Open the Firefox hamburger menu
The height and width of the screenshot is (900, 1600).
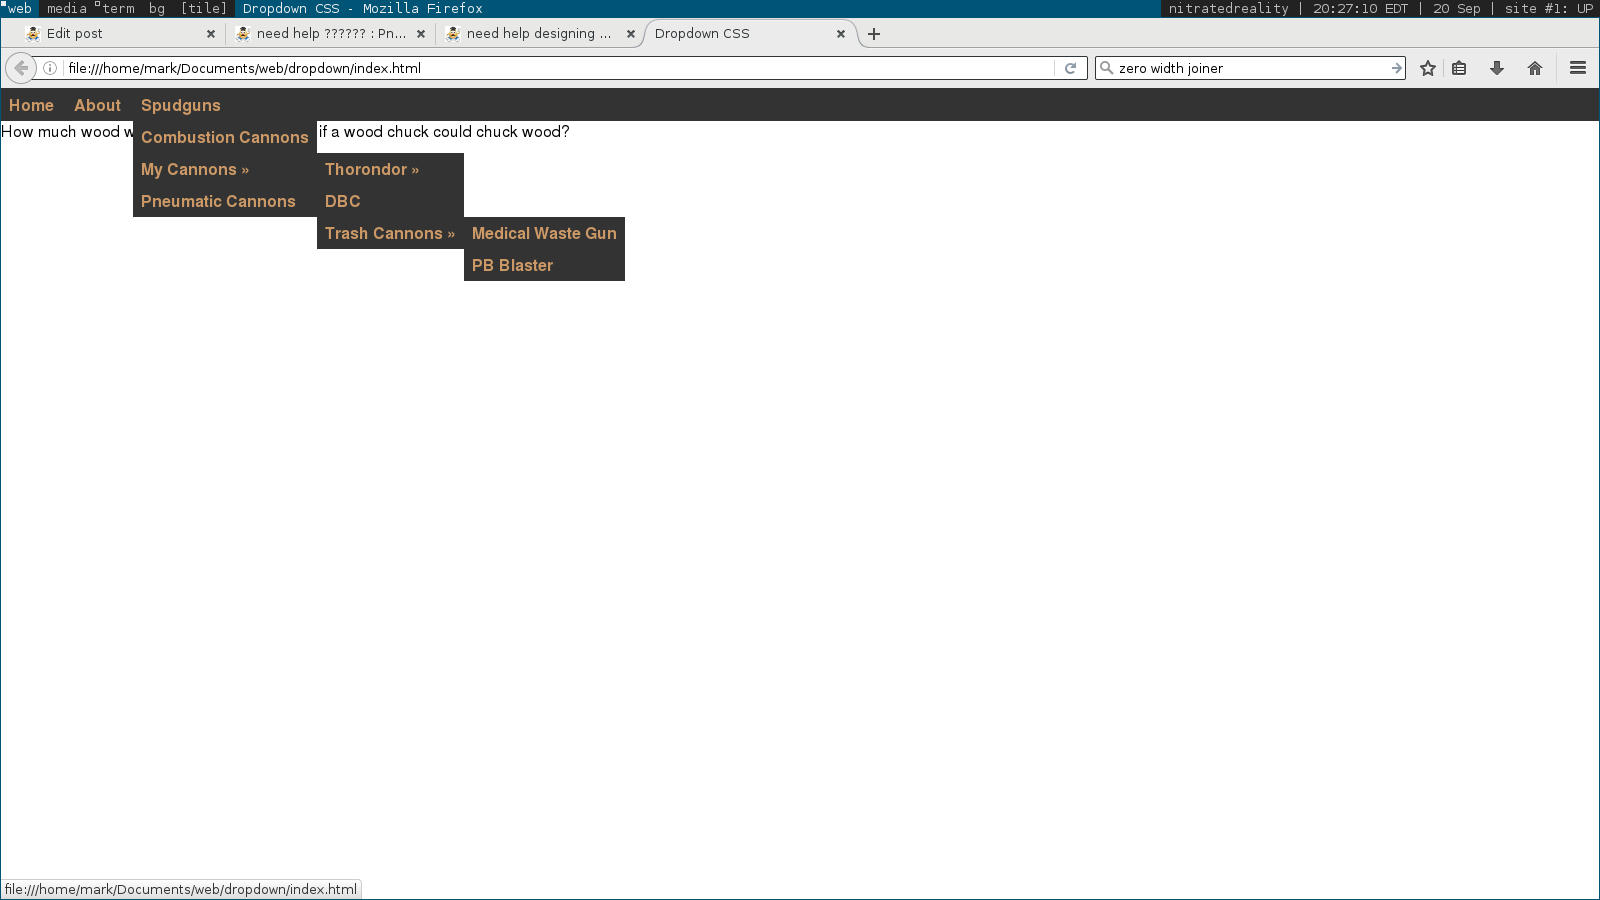pos(1578,68)
